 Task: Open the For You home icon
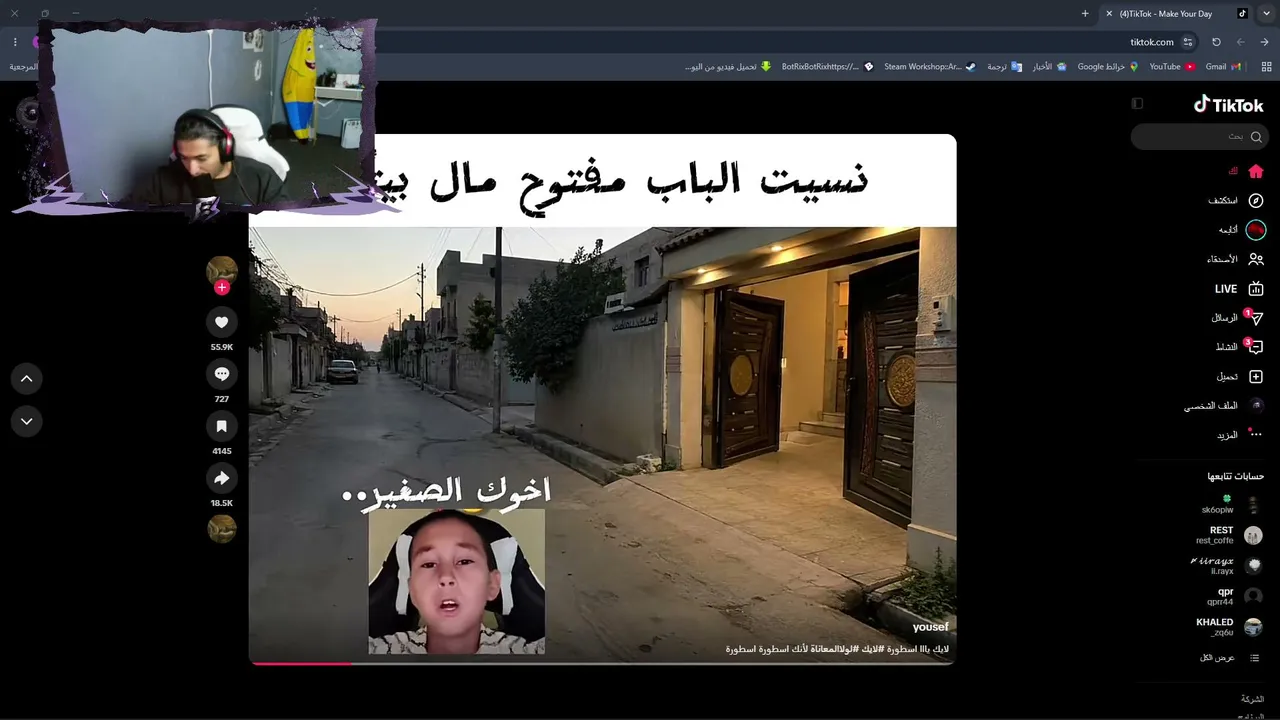[1256, 171]
